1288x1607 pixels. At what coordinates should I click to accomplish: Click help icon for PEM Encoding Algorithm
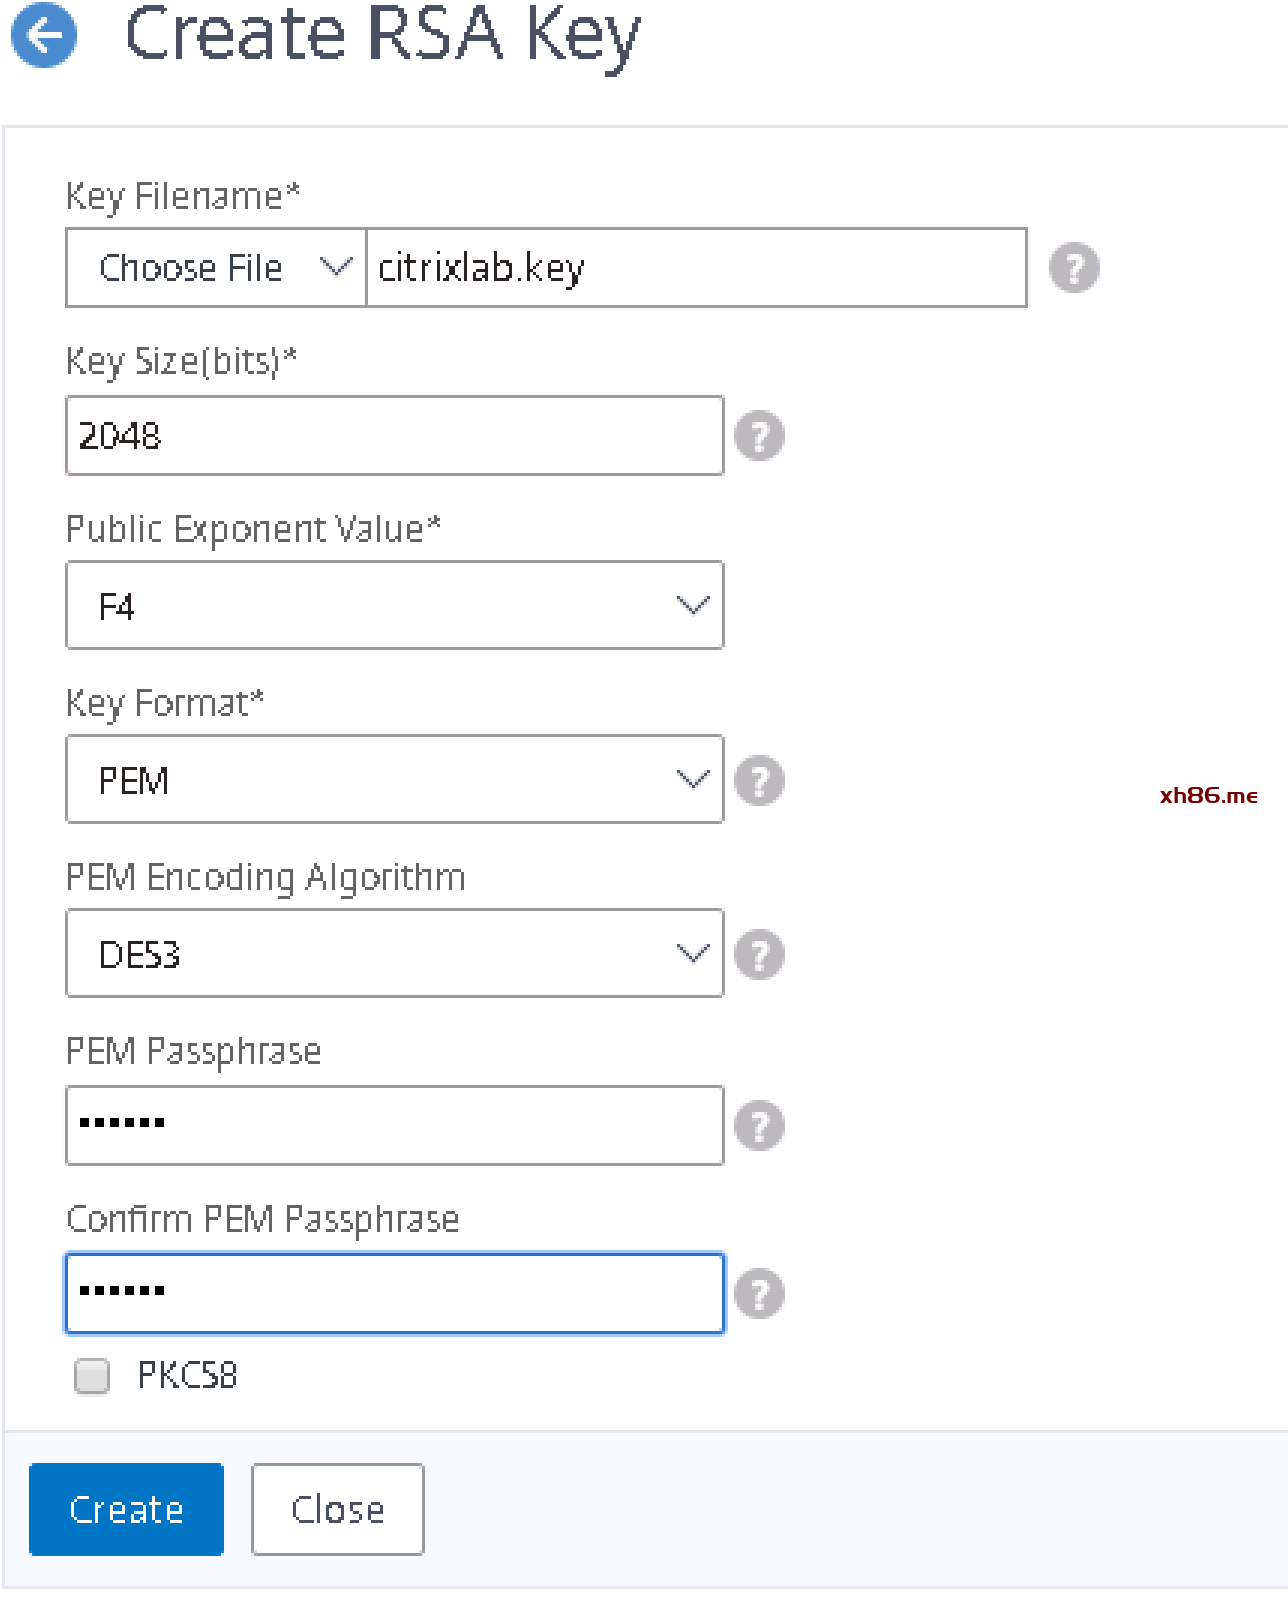click(759, 954)
